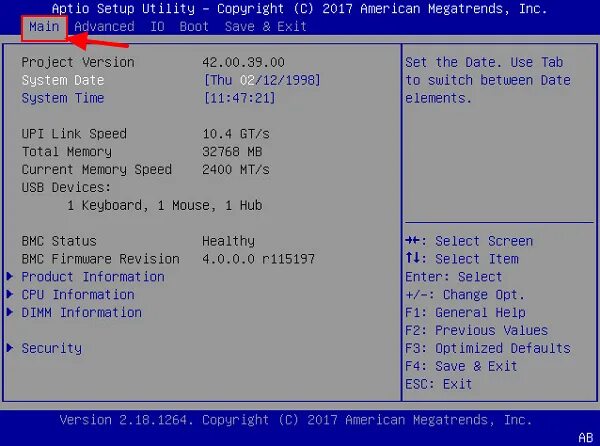Click the AB indicator in bottom corner
Viewport: 600px width, 446px height.
585,438
